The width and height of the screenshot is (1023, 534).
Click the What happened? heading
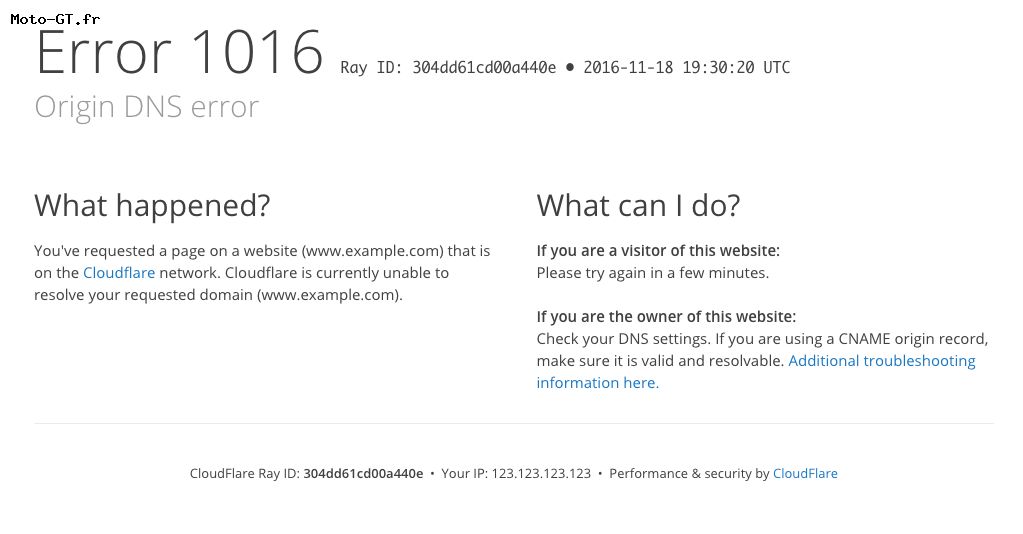click(x=152, y=206)
